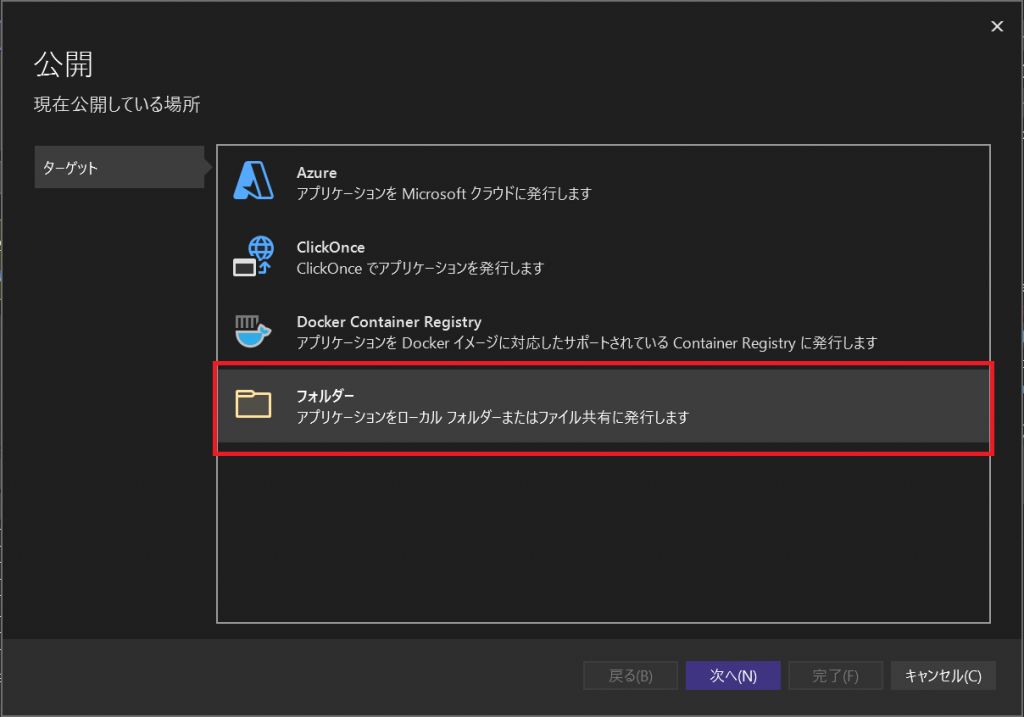1024x717 pixels.
Task: Click the Docker whale icon
Action: pyautogui.click(x=253, y=331)
